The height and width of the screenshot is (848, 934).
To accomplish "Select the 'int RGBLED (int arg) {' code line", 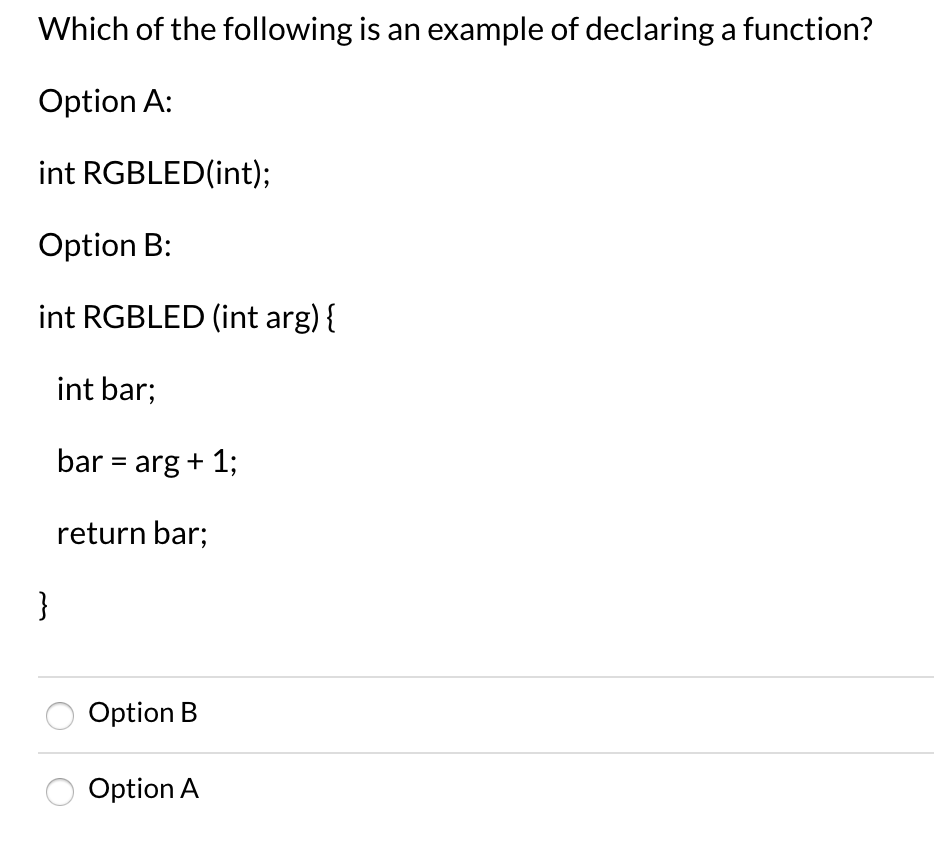I will tap(186, 317).
